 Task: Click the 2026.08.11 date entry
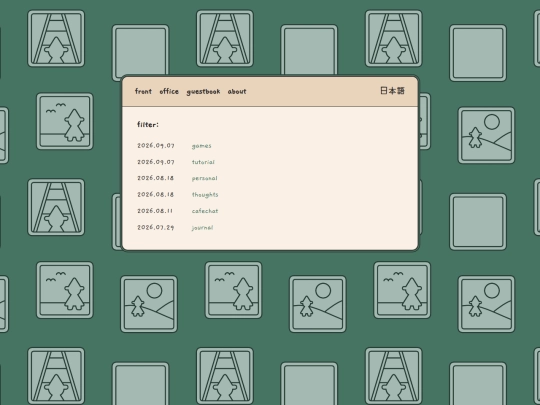tap(155, 210)
